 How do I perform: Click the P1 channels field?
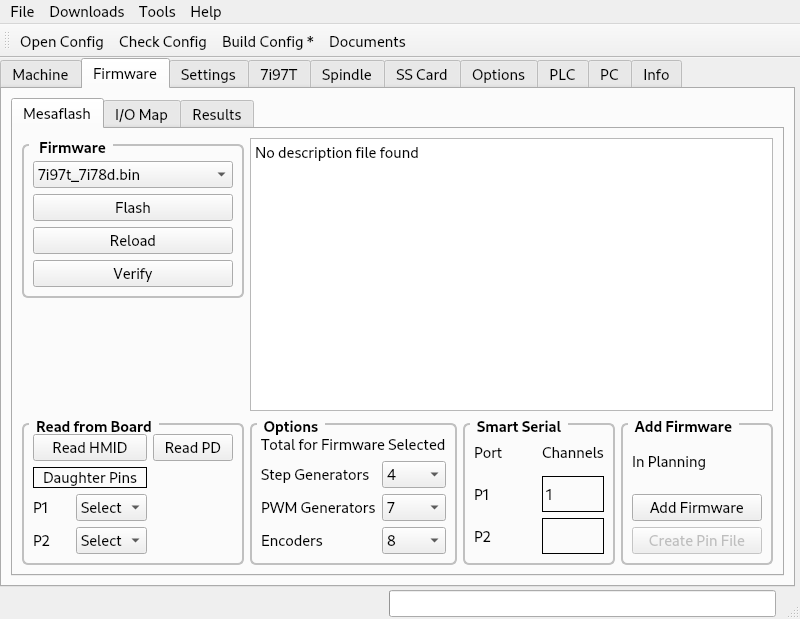(573, 494)
